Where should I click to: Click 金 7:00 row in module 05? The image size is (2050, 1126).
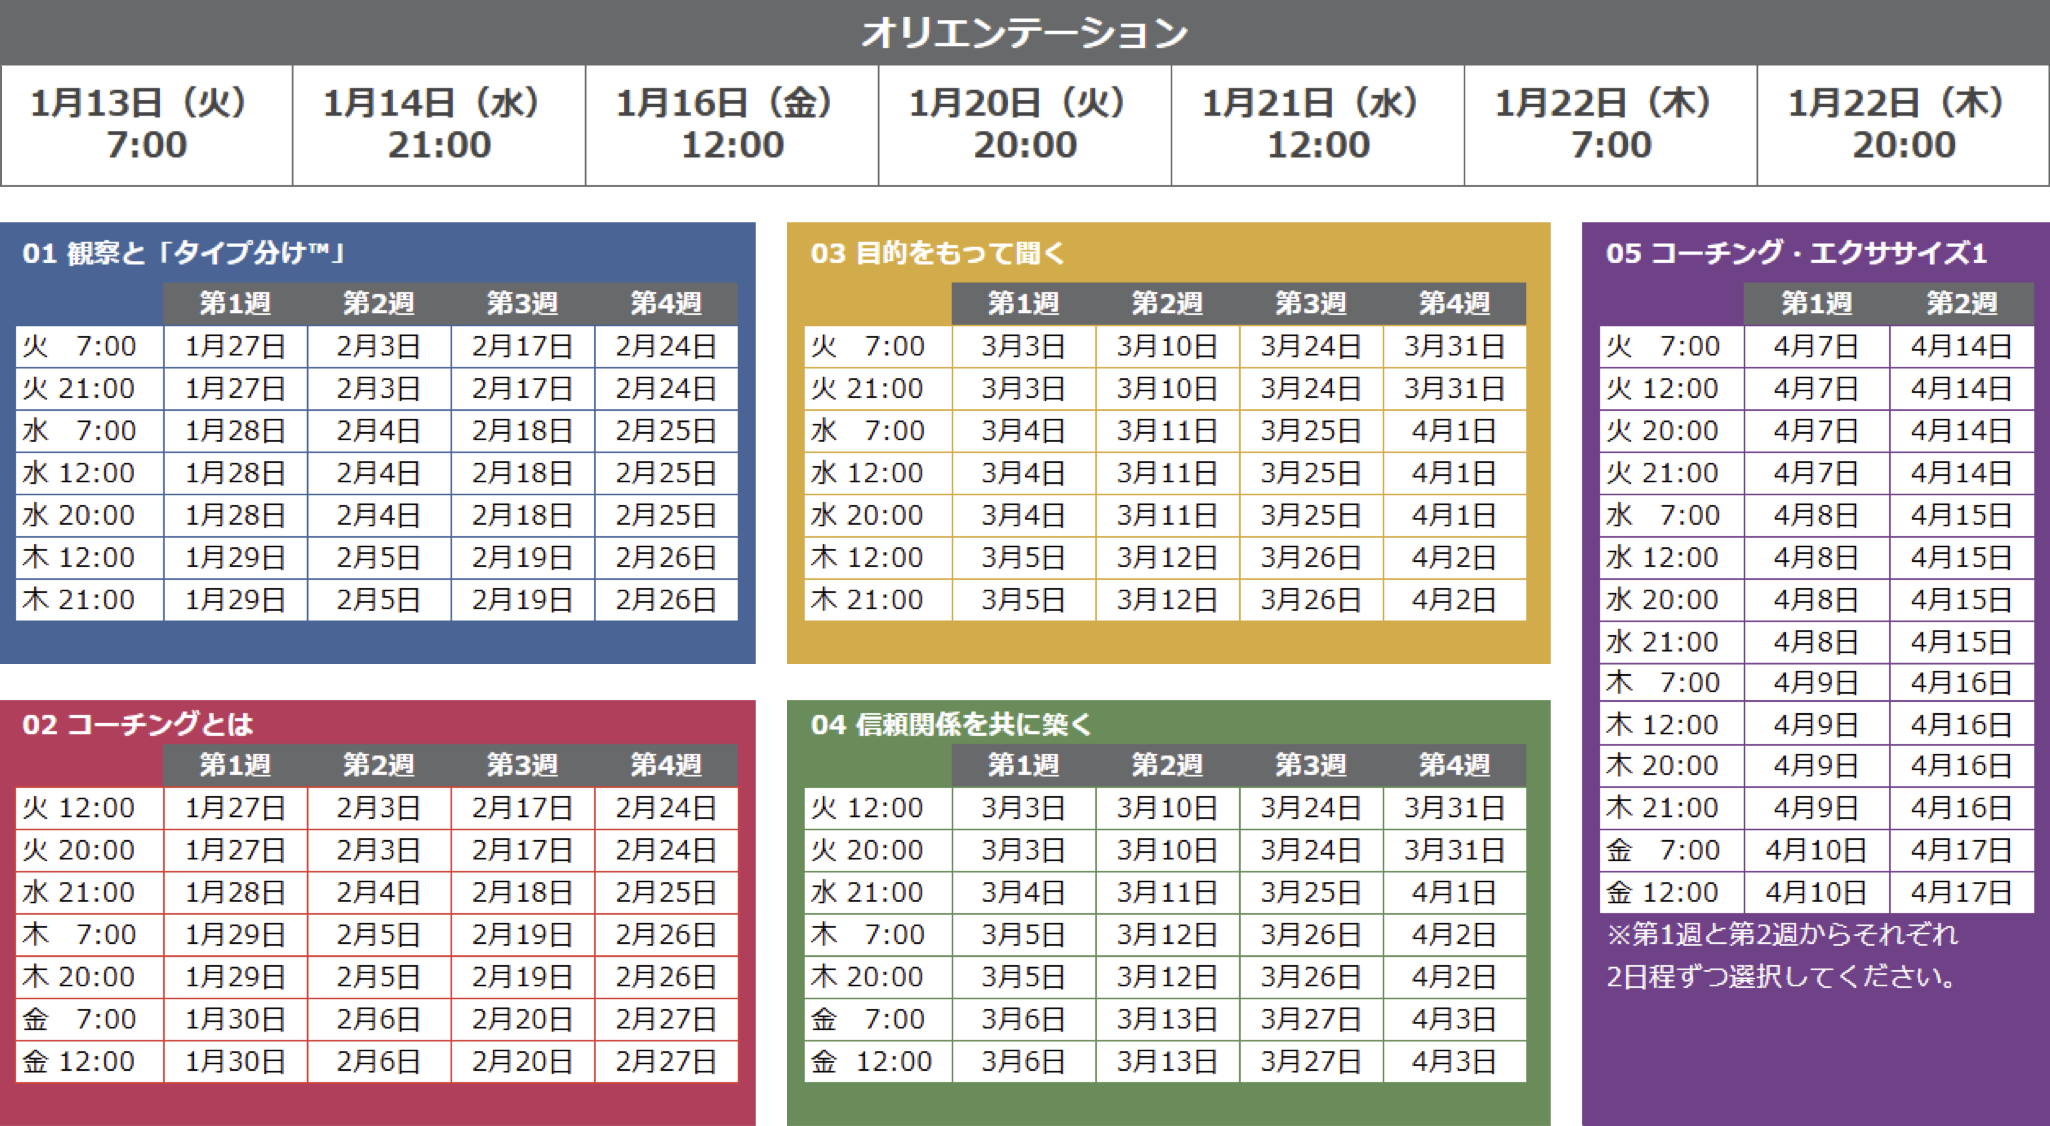1663,850
